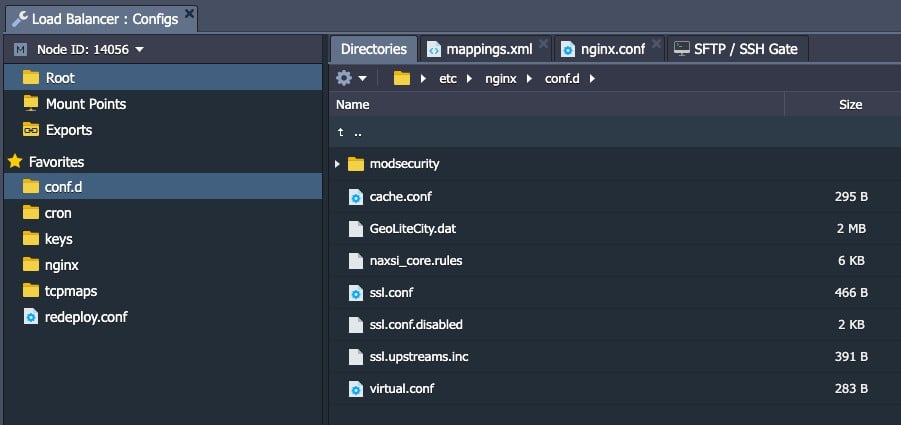This screenshot has height=425, width=901.
Task: Go to etc in breadcrumb path
Action: pyautogui.click(x=448, y=79)
